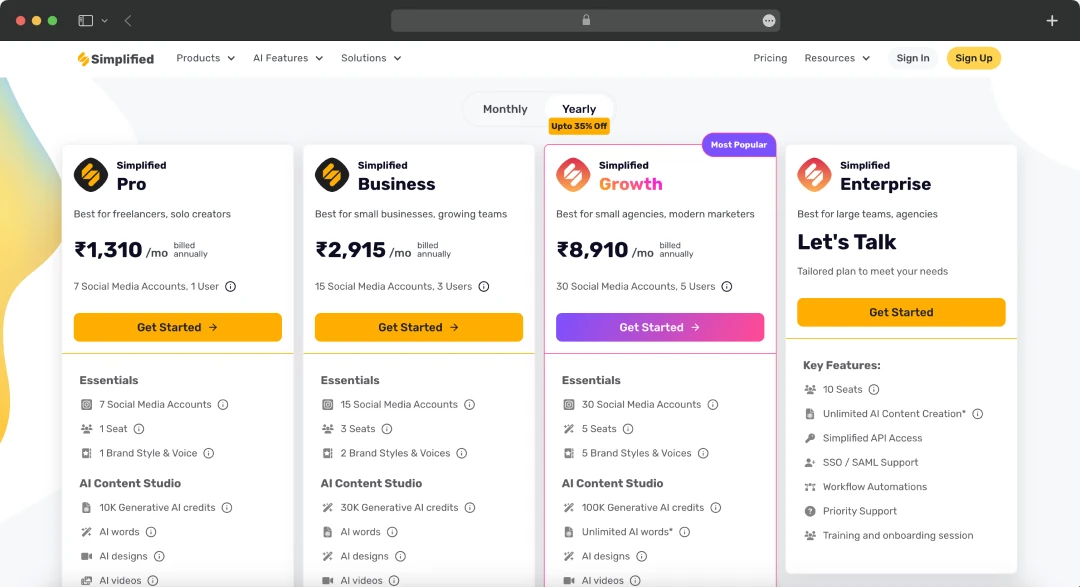The width and height of the screenshot is (1080, 587).
Task: Toggle the browser sidebar icon
Action: 84,19
